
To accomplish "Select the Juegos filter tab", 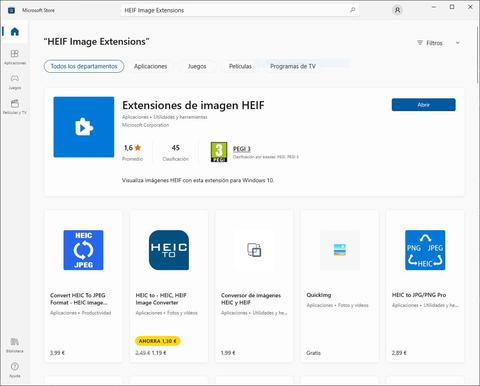I will (x=197, y=66).
